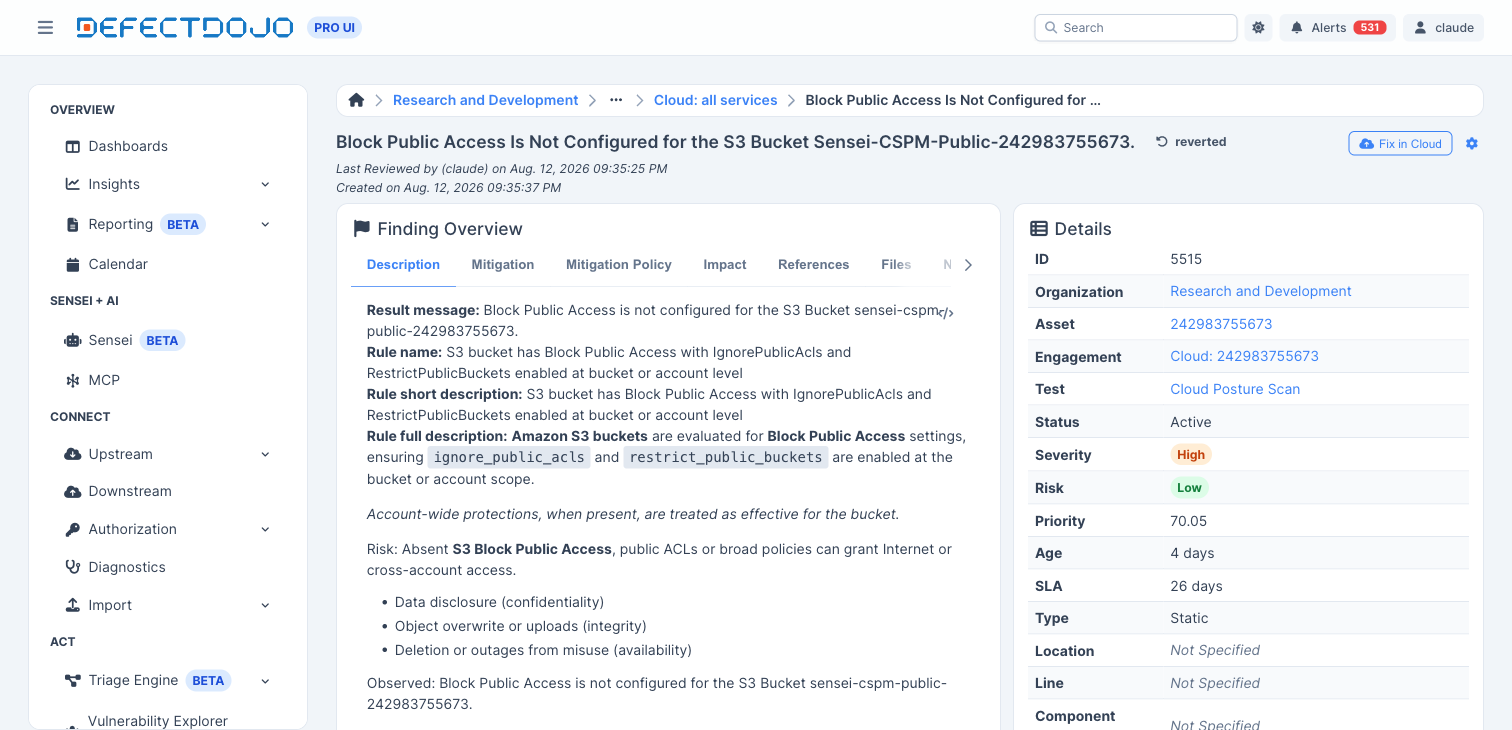
Task: Focus the Search input field
Action: coord(1136,28)
